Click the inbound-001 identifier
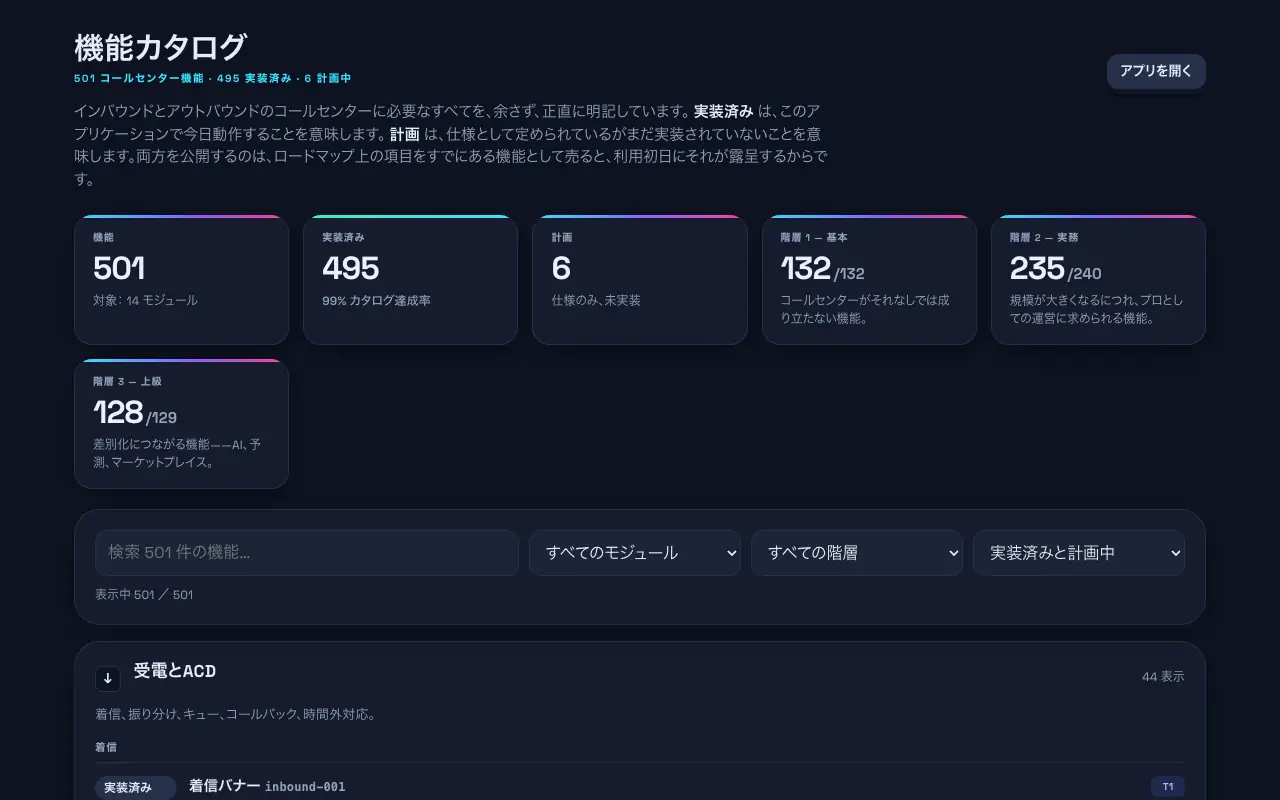The height and width of the screenshot is (800, 1280). coord(305,787)
